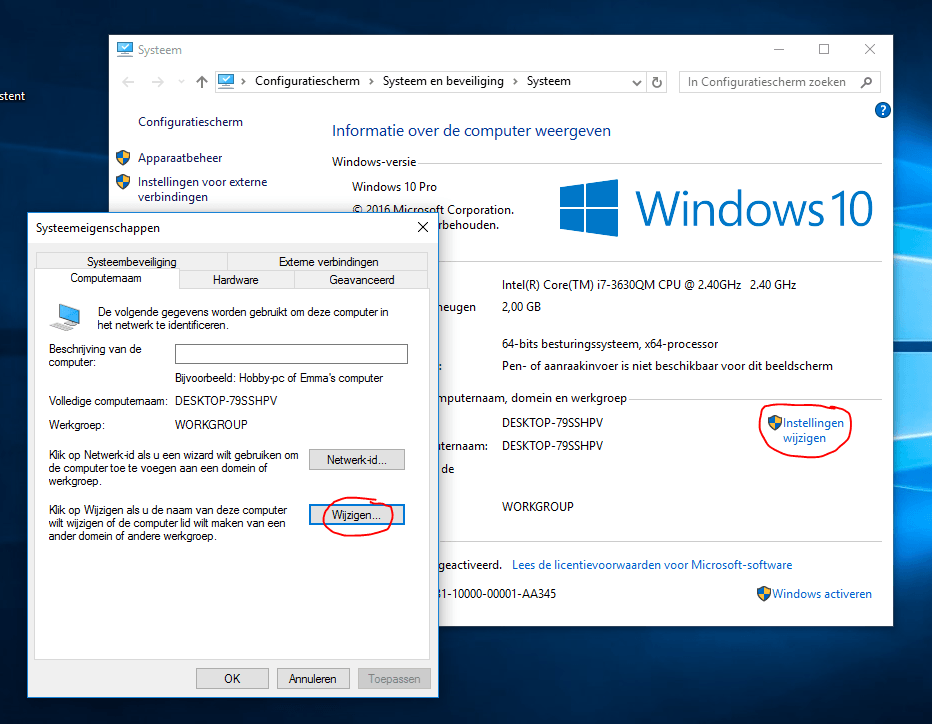
Task: Click the shield icon next to Instellingen wijzigen
Action: click(x=774, y=423)
